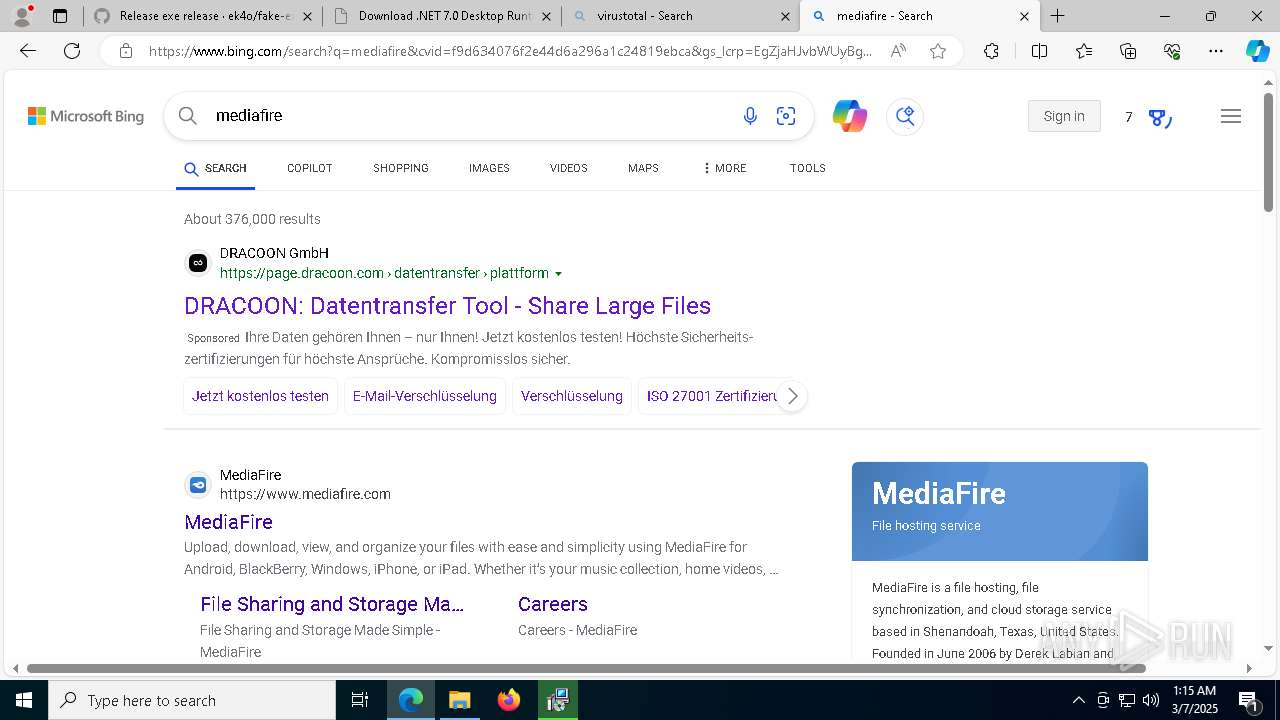The width and height of the screenshot is (1280, 720).
Task: Open File Explorer from taskbar
Action: click(460, 700)
